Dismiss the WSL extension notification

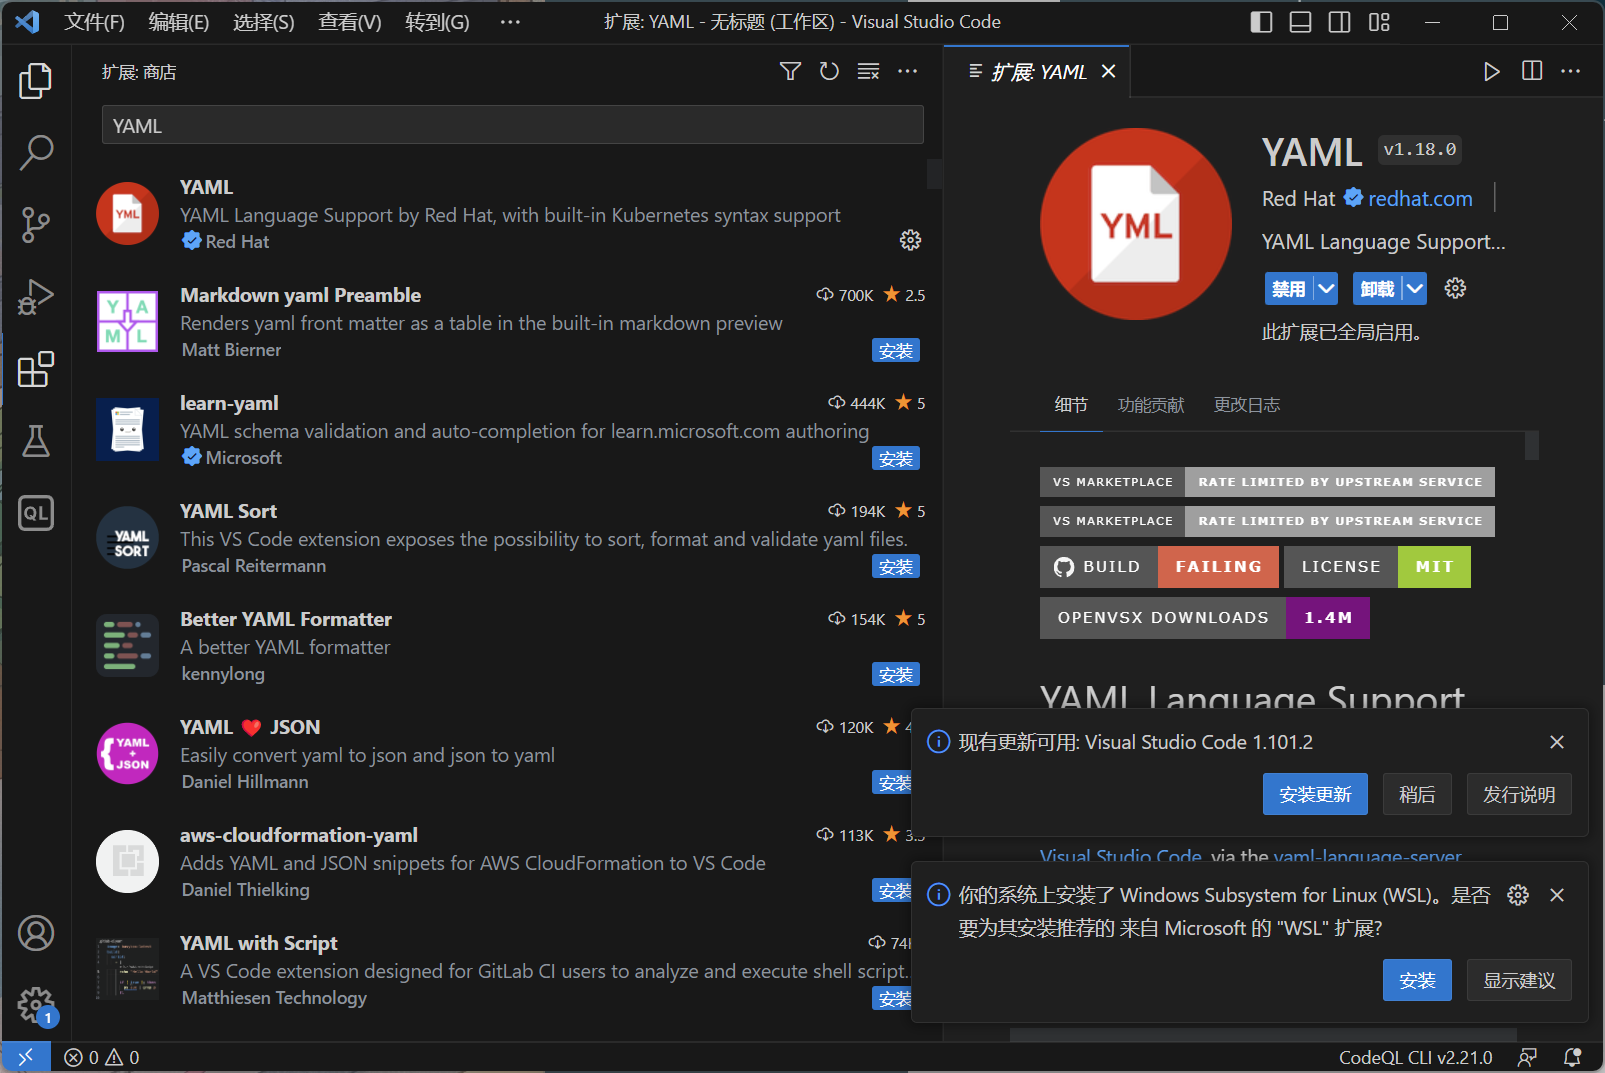coord(1557,895)
